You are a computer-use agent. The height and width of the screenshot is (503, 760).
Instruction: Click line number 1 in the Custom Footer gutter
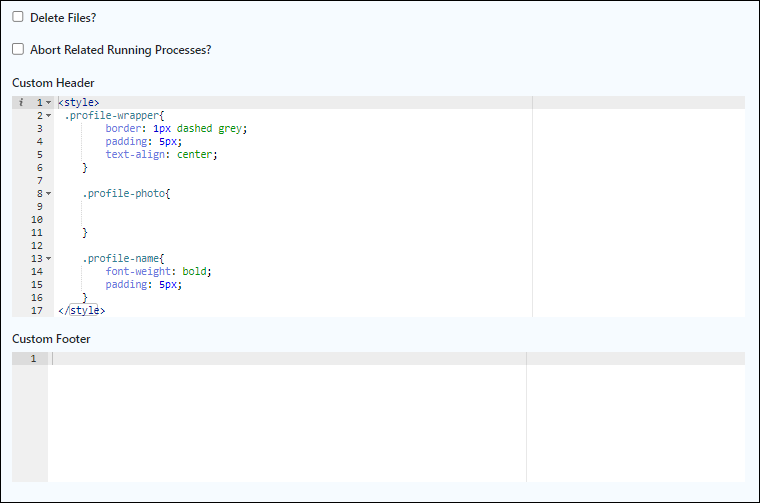(x=33, y=359)
